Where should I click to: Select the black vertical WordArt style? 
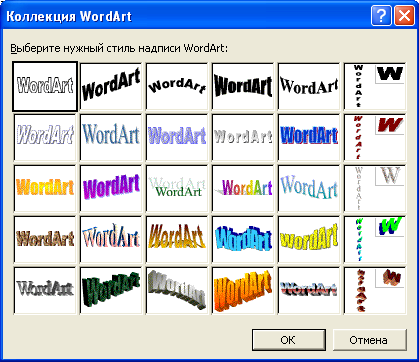click(x=375, y=86)
